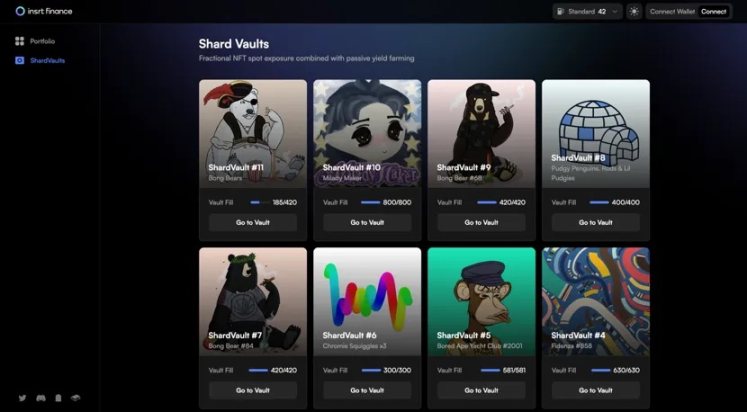The width and height of the screenshot is (747, 412).
Task: Click the insrt Finance logo
Action: tap(44, 11)
